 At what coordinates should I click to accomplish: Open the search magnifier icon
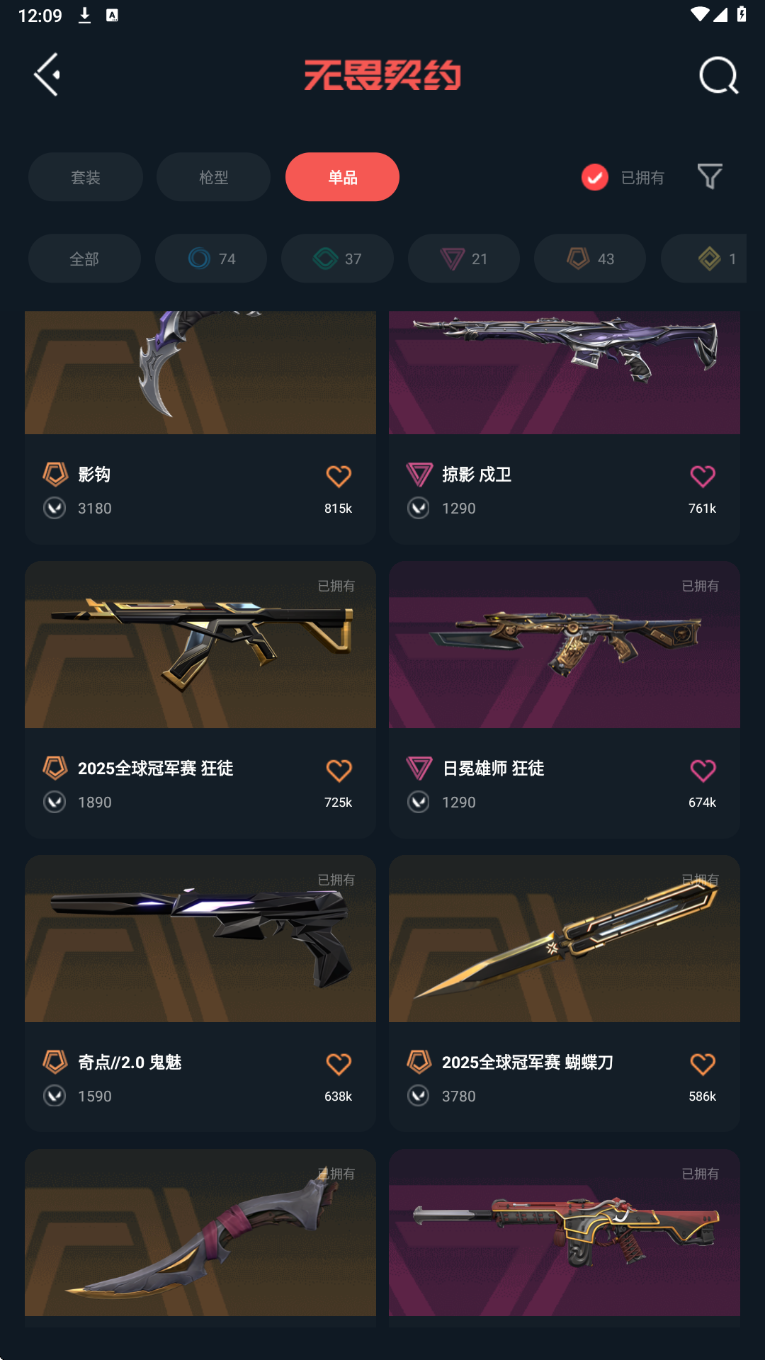tap(718, 75)
